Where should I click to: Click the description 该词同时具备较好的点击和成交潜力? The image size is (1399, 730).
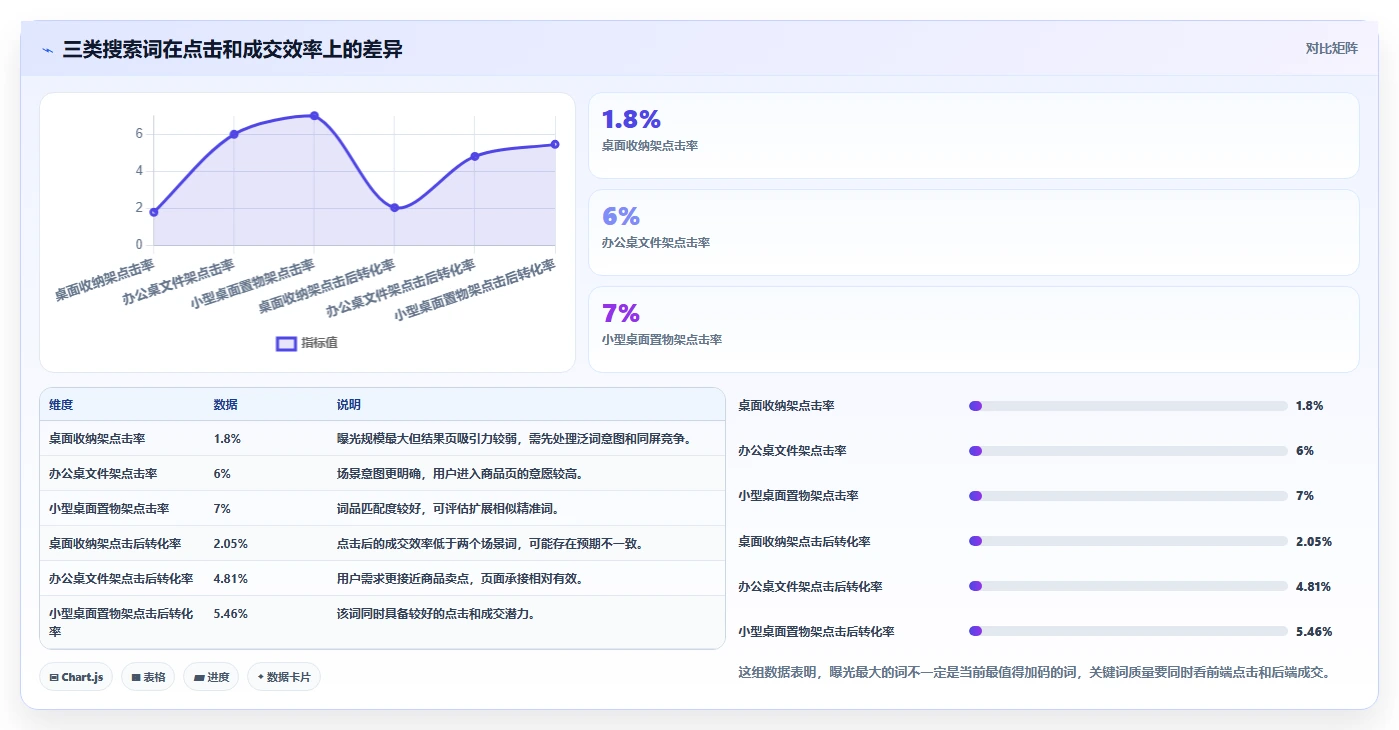(x=436, y=613)
